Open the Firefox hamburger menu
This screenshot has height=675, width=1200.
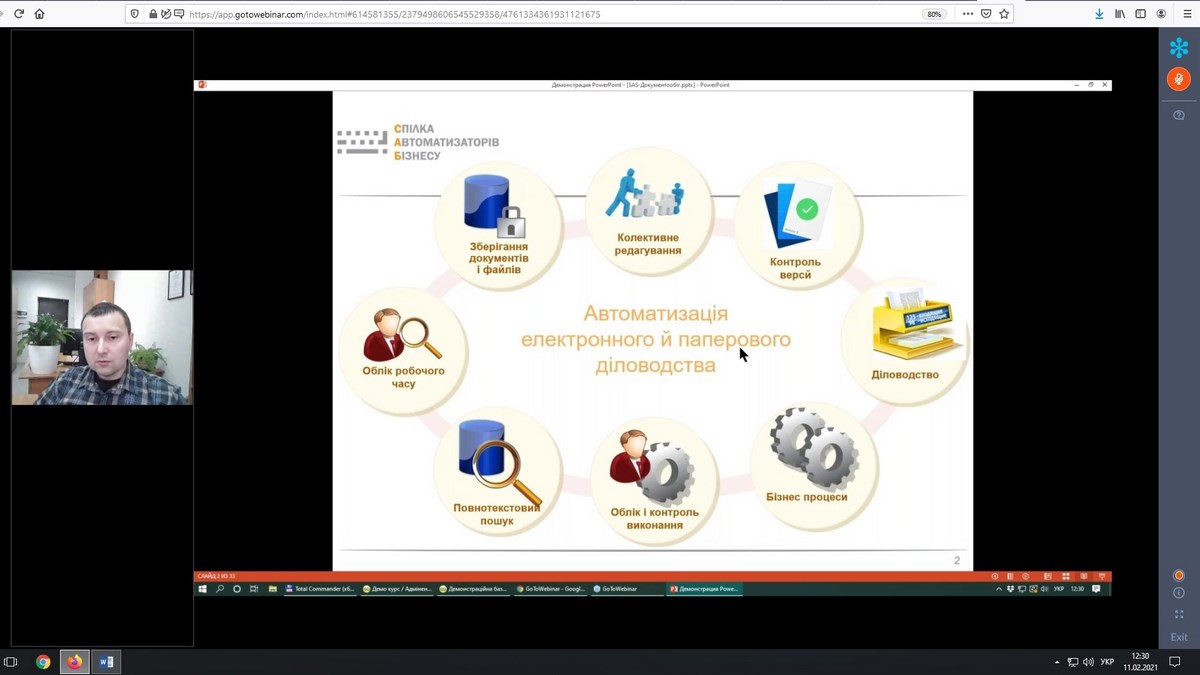tap(1186, 14)
